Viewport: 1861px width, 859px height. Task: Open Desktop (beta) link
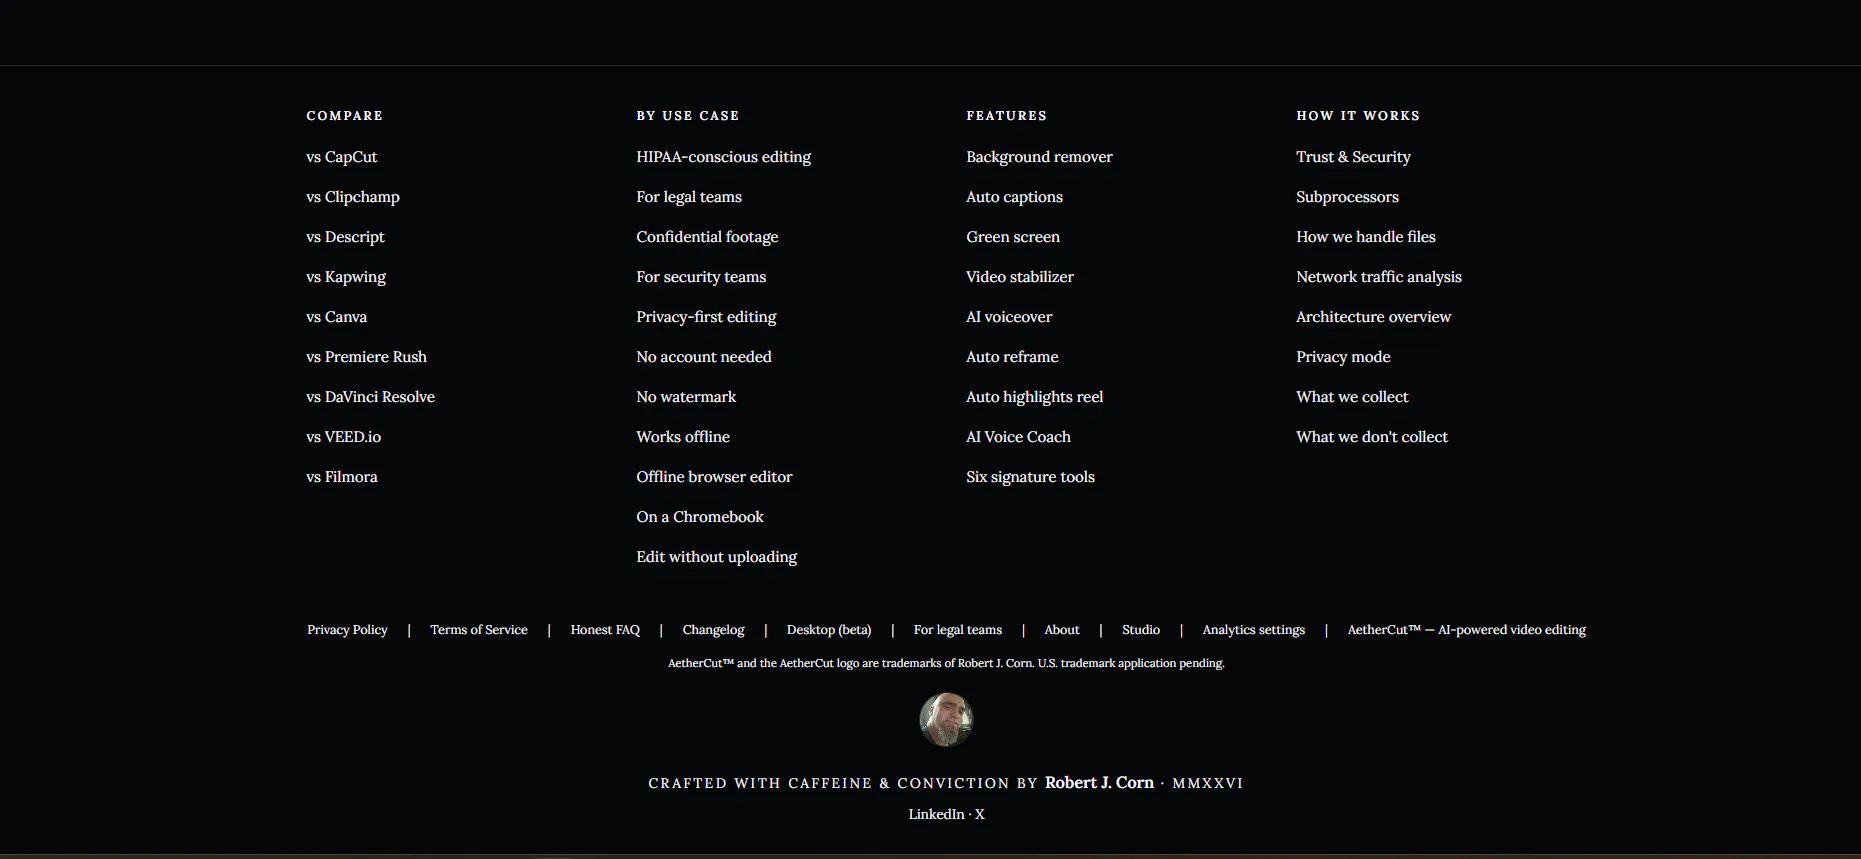829,630
